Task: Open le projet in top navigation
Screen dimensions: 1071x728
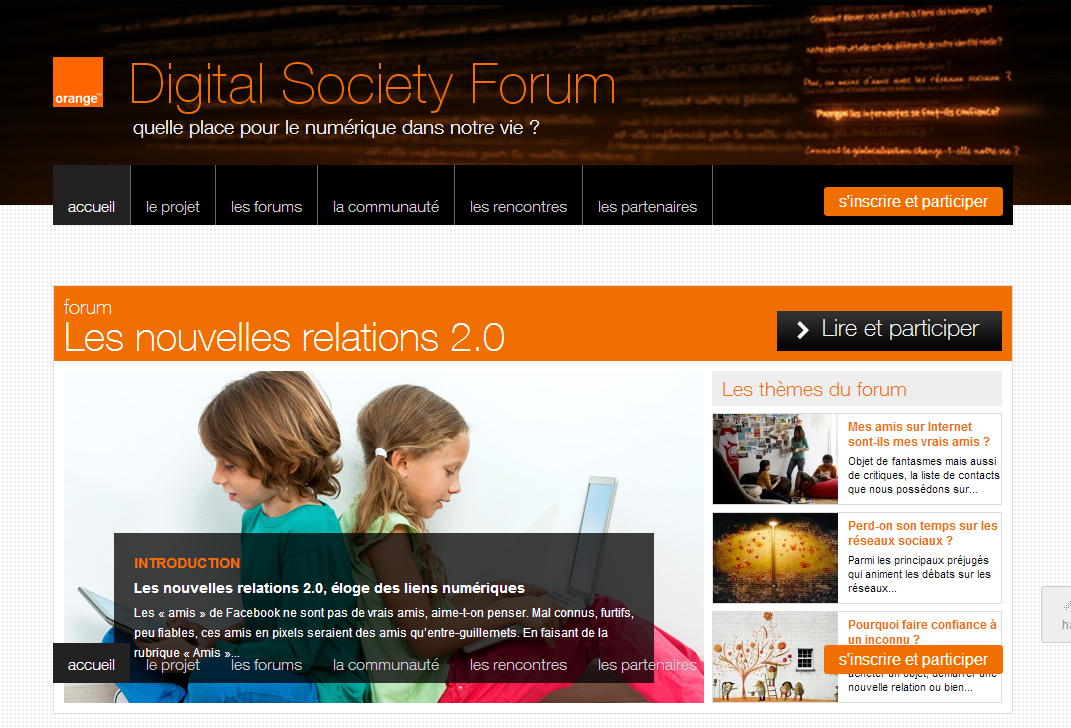Action: 173,206
